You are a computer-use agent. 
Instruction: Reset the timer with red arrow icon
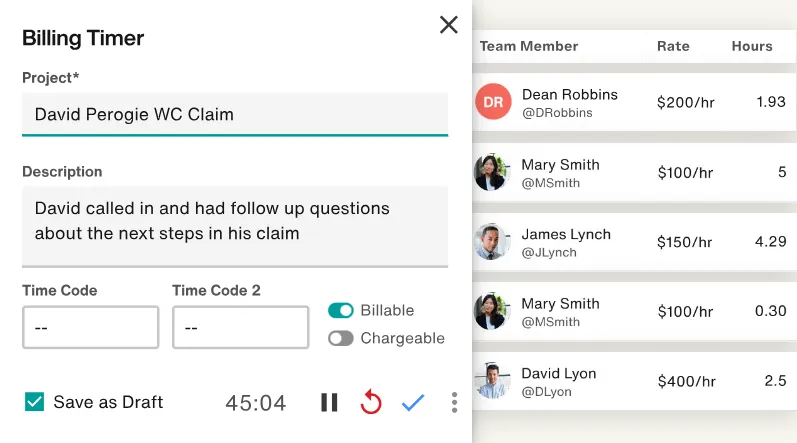pos(371,402)
